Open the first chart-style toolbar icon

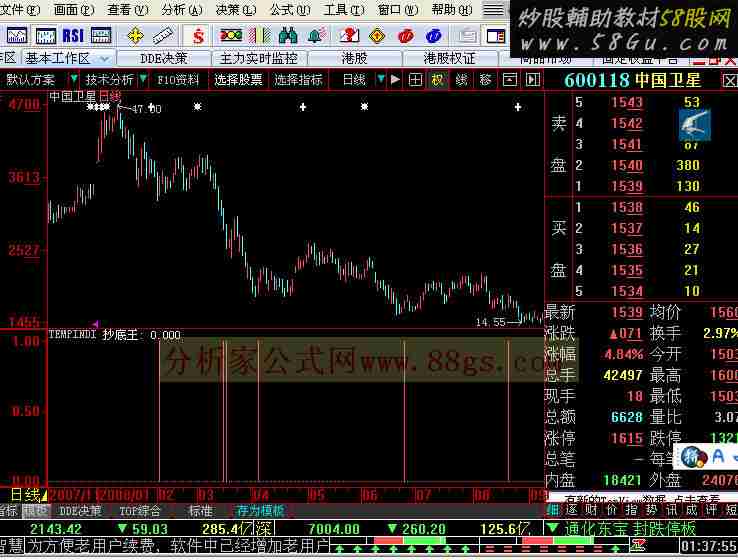[x=16, y=36]
